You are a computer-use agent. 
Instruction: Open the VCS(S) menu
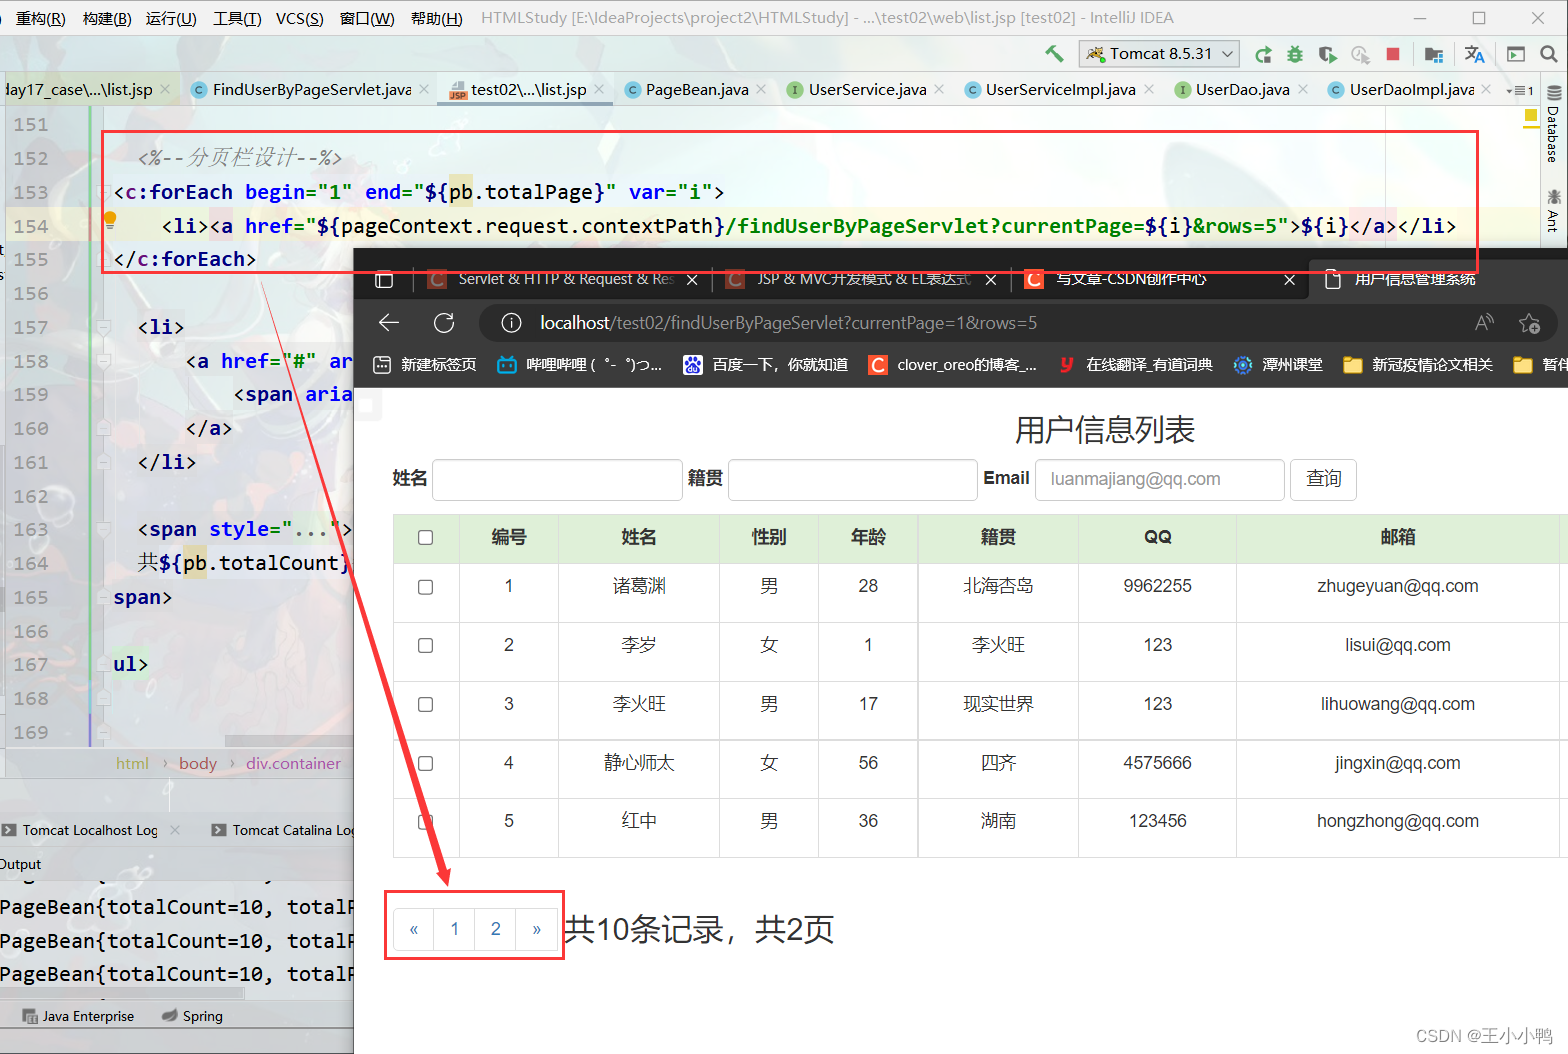point(299,18)
